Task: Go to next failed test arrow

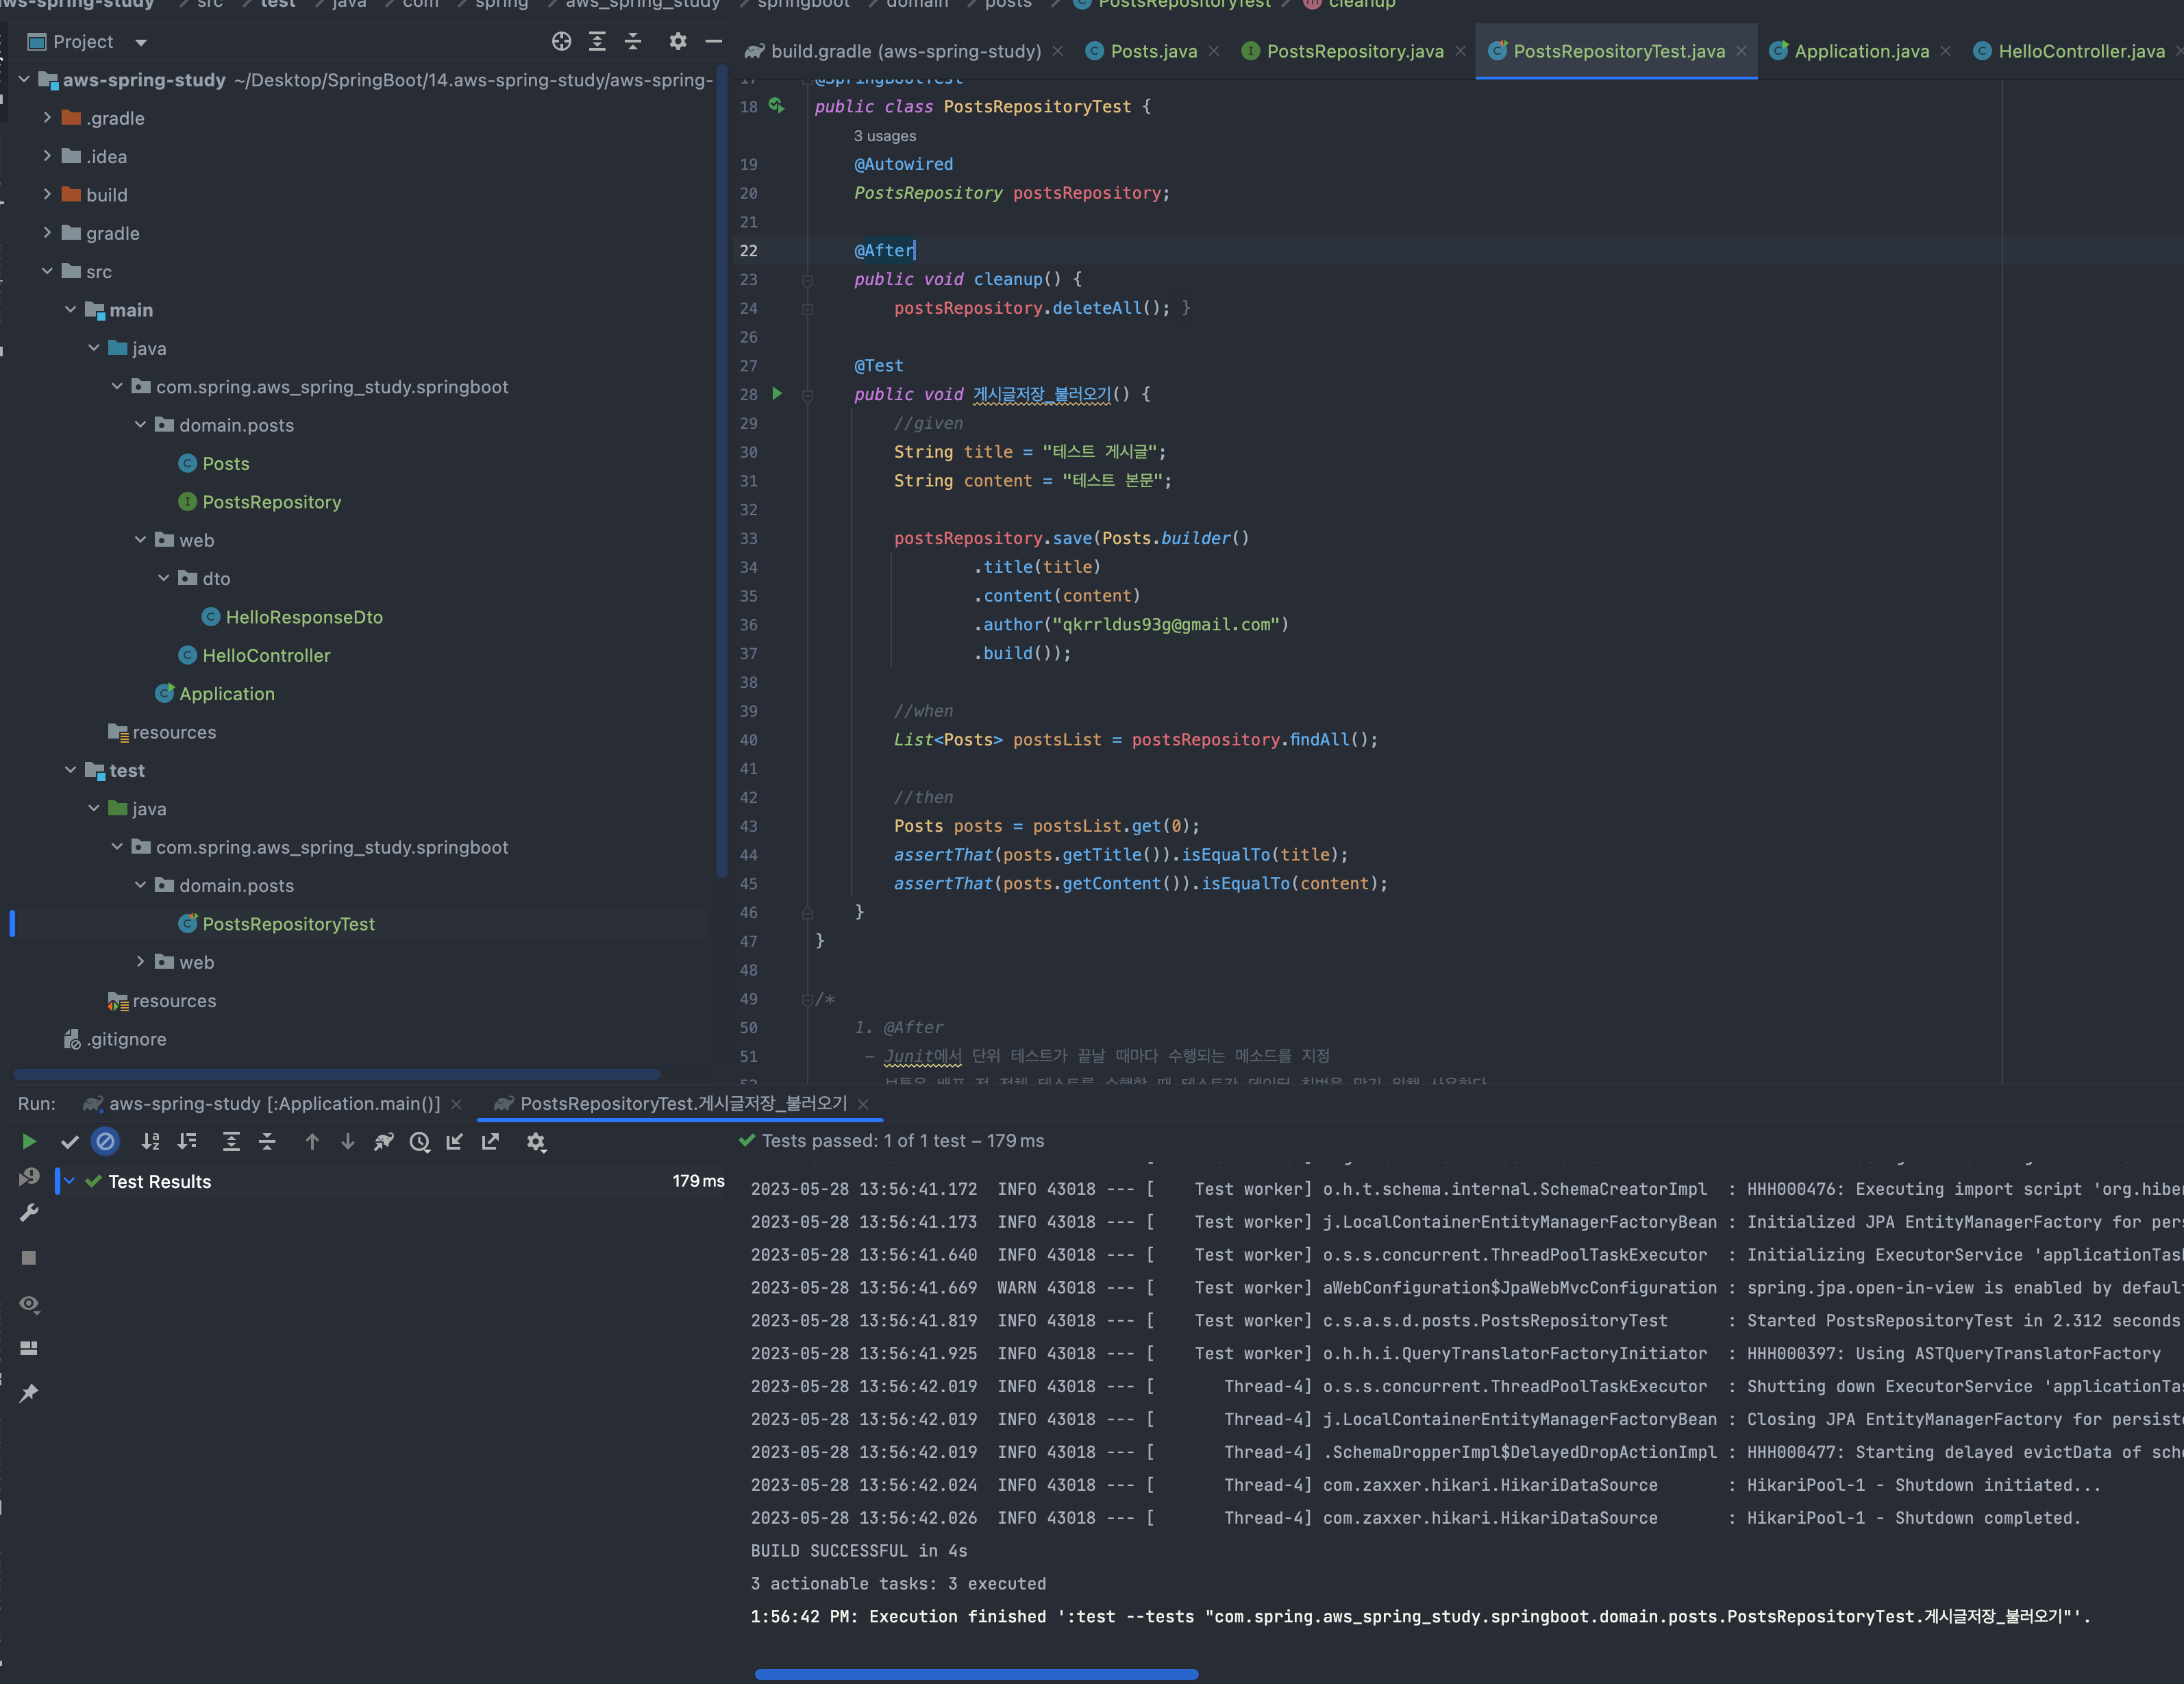Action: (348, 1141)
